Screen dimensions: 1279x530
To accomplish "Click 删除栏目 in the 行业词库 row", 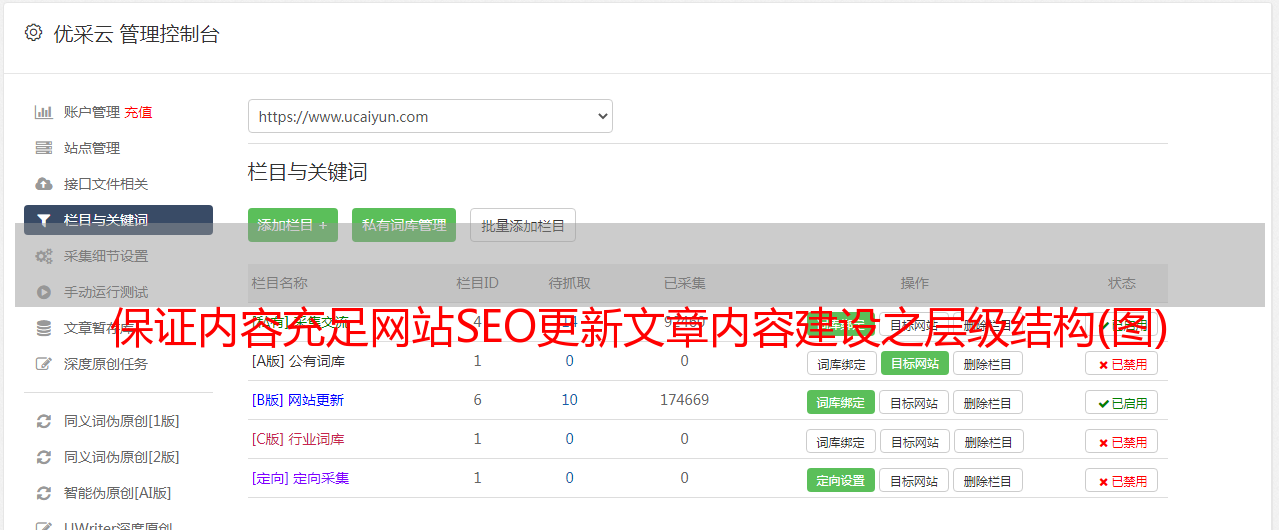I will 988,442.
